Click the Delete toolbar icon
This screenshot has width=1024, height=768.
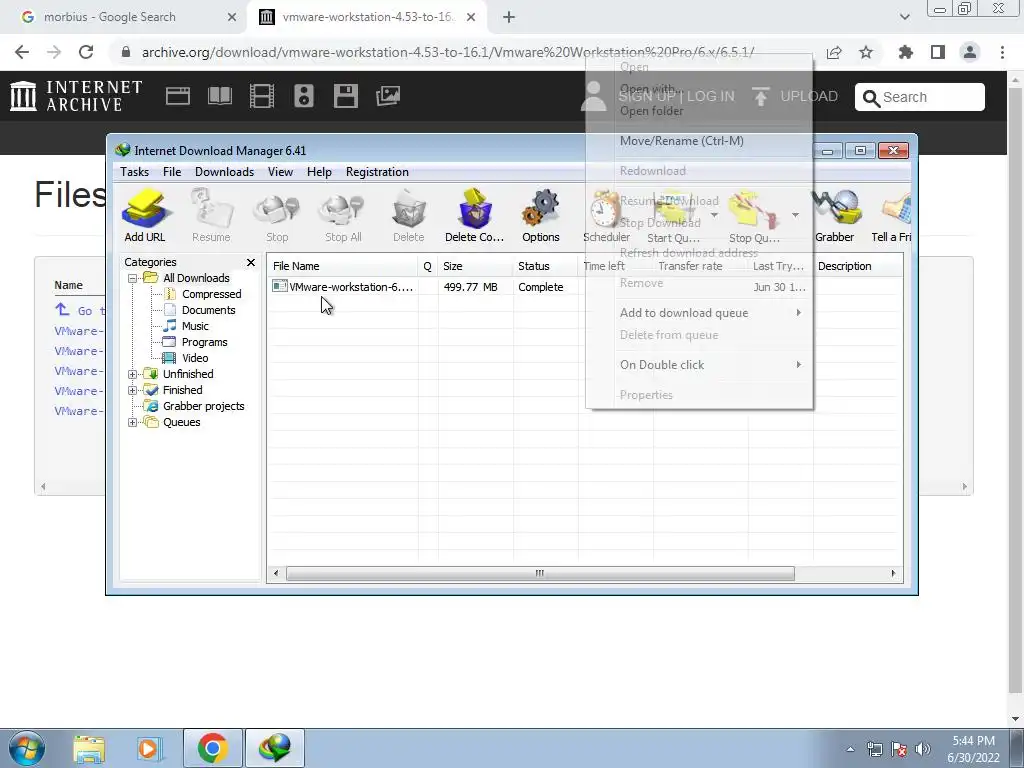(x=409, y=216)
